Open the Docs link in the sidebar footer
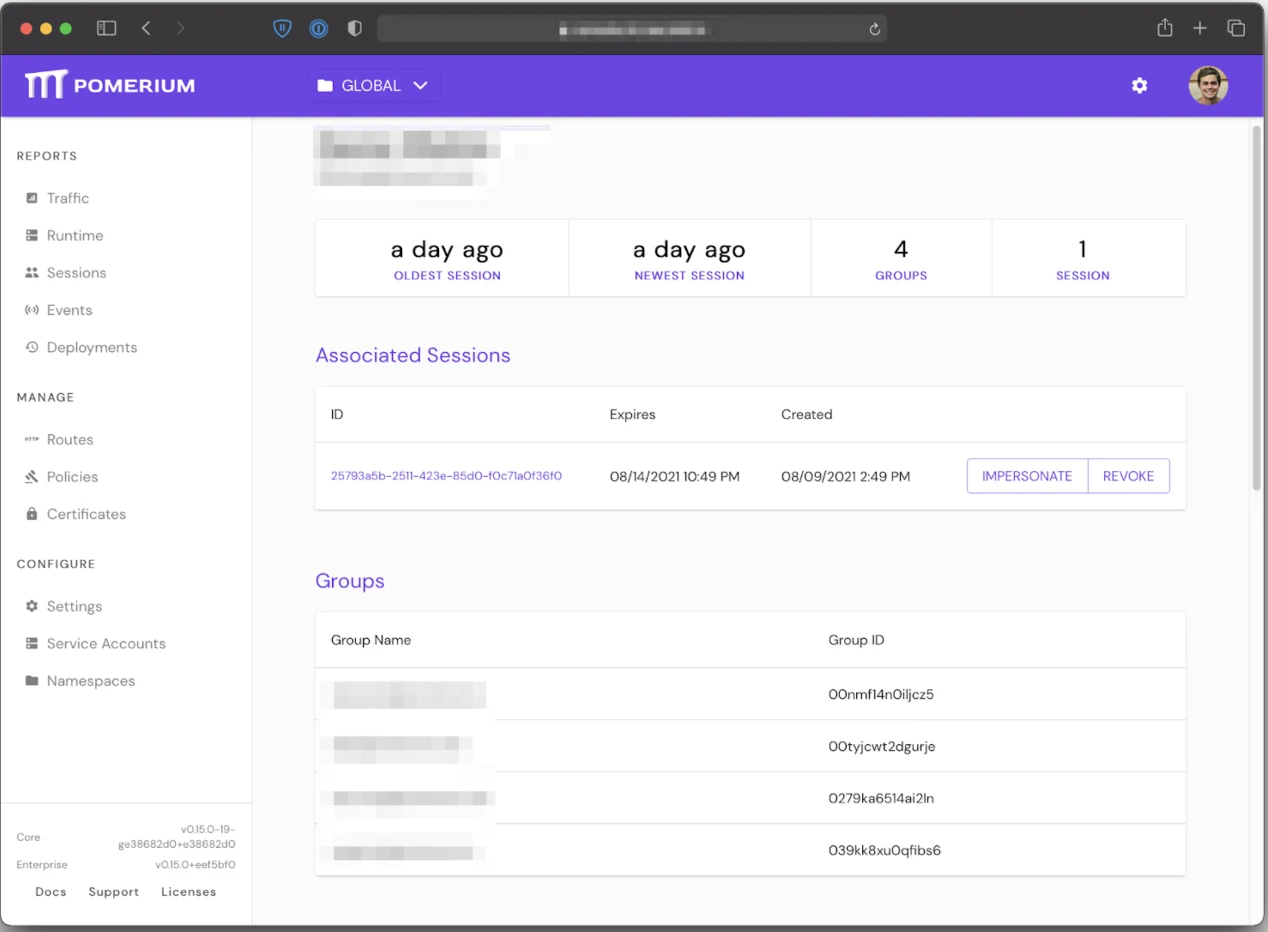The height and width of the screenshot is (932, 1268). pyautogui.click(x=50, y=891)
